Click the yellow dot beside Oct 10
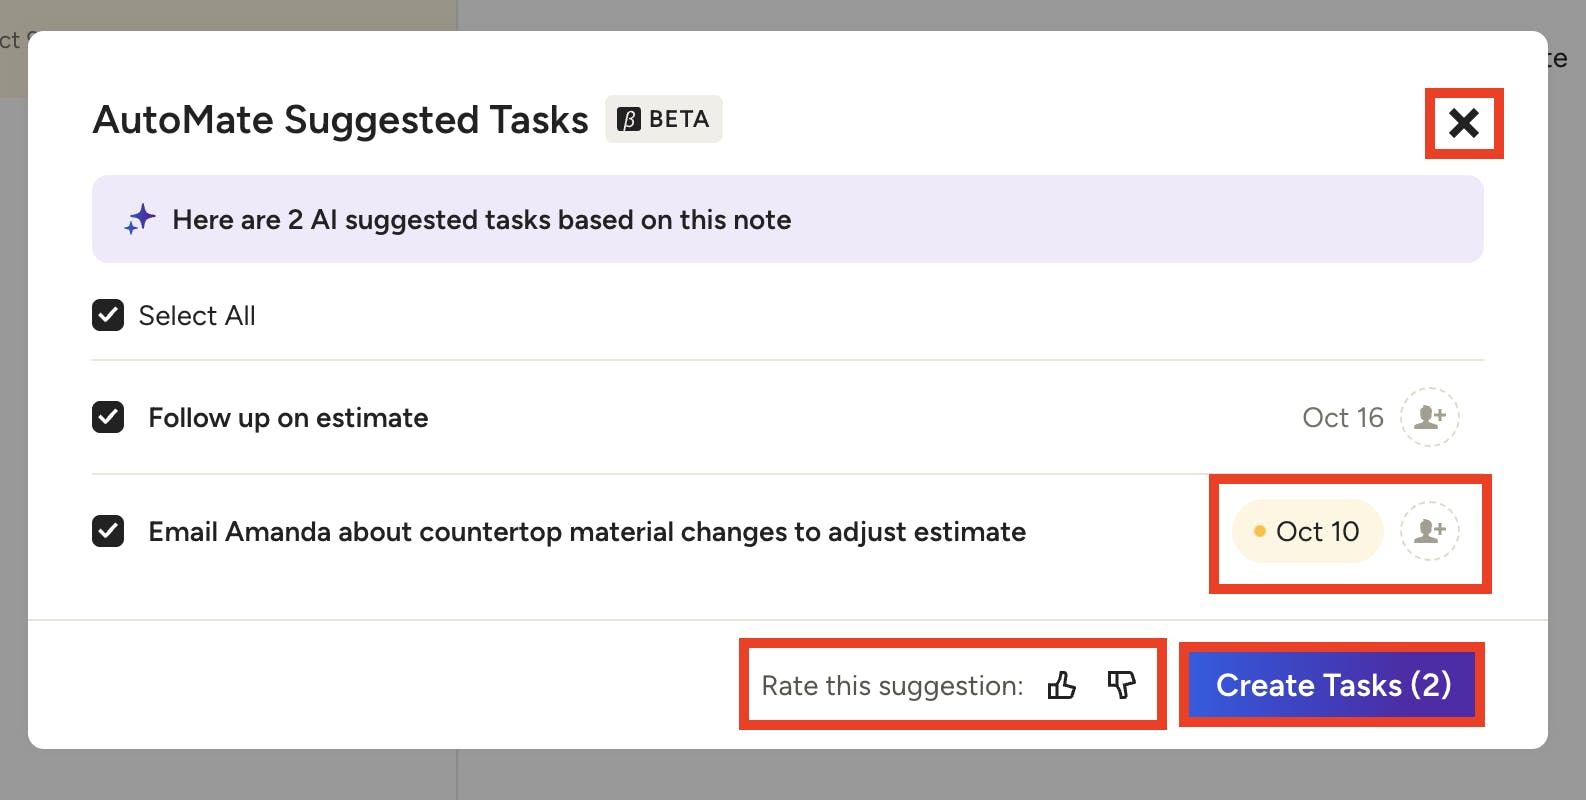1586x800 pixels. point(1259,531)
